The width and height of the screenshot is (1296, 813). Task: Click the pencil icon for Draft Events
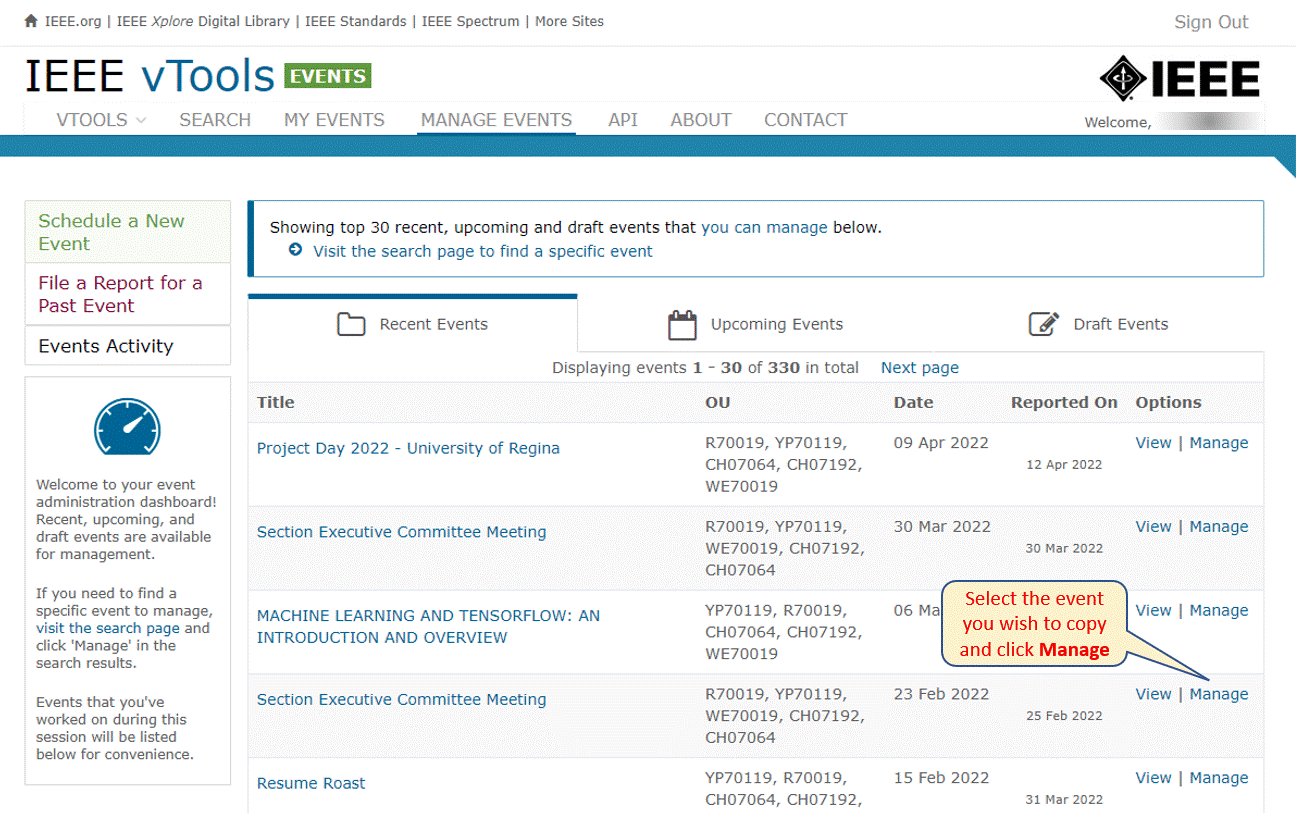pos(1044,324)
